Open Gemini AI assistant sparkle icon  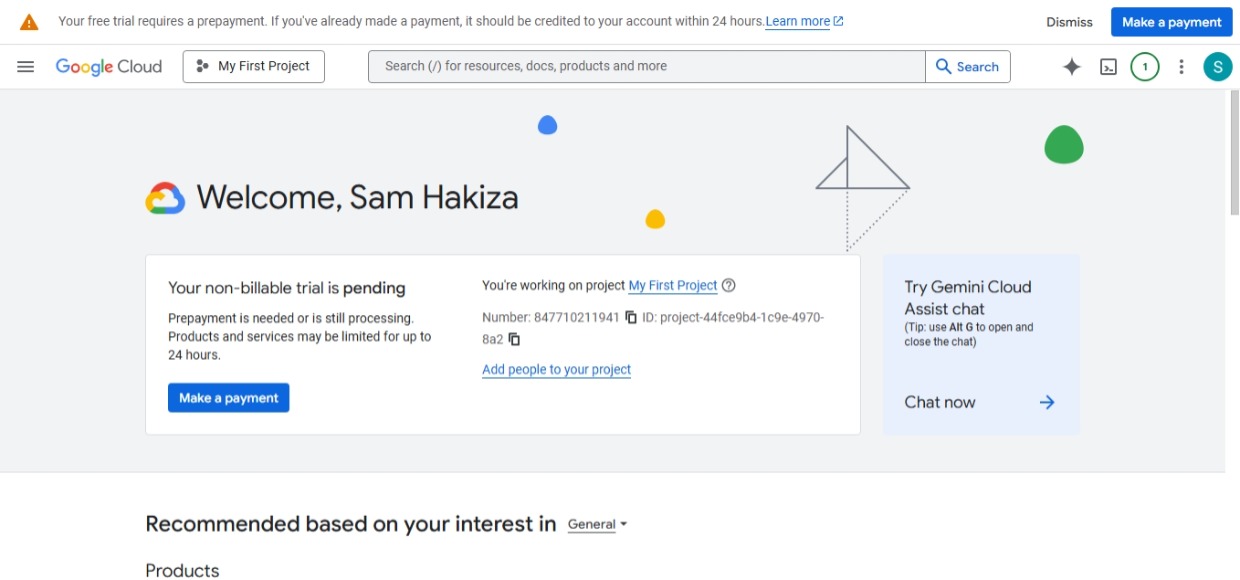[x=1072, y=67]
